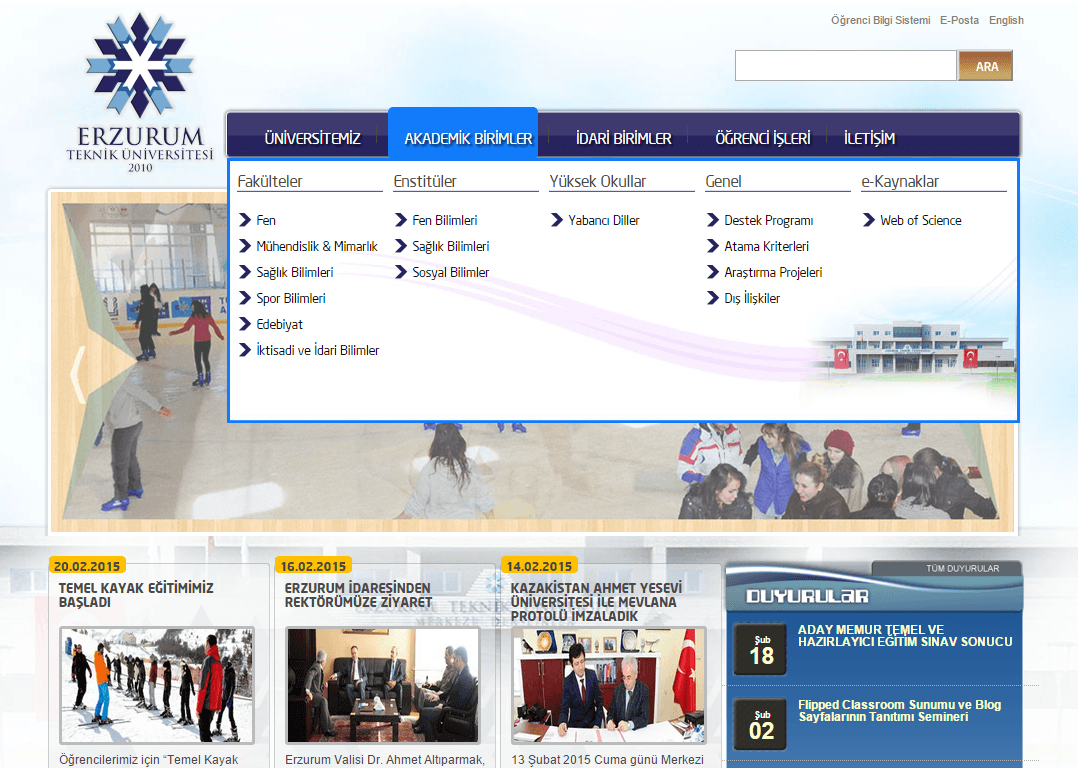Select Fen Bilimleri under Enstitüler
This screenshot has height=768, width=1078.
tap(444, 220)
